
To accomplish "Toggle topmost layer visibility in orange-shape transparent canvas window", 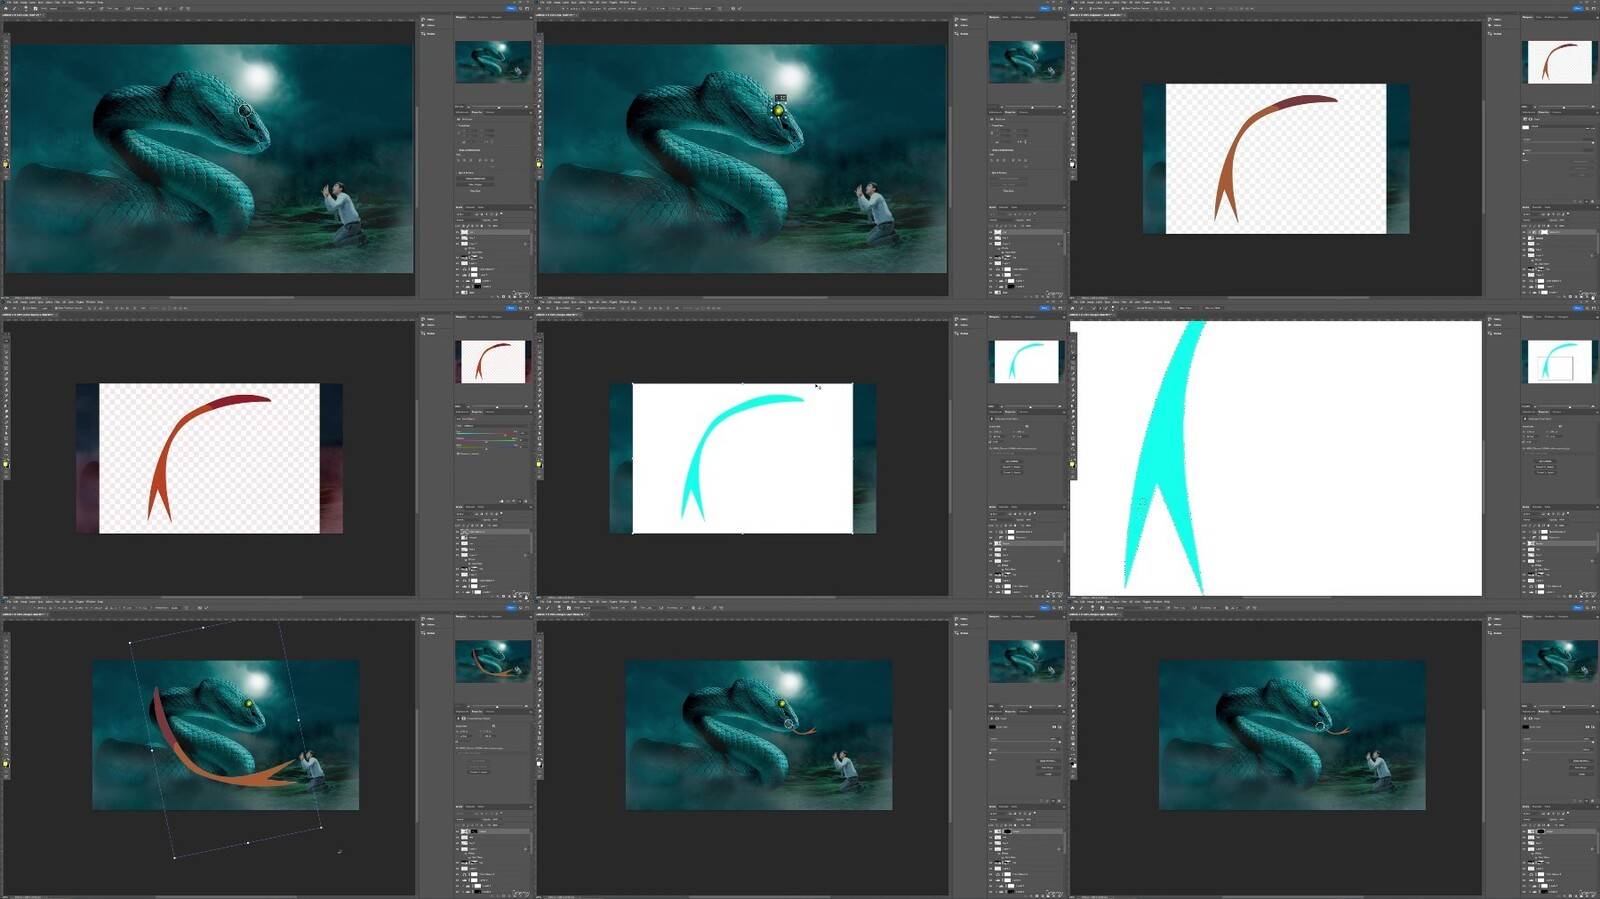I will pos(1526,231).
